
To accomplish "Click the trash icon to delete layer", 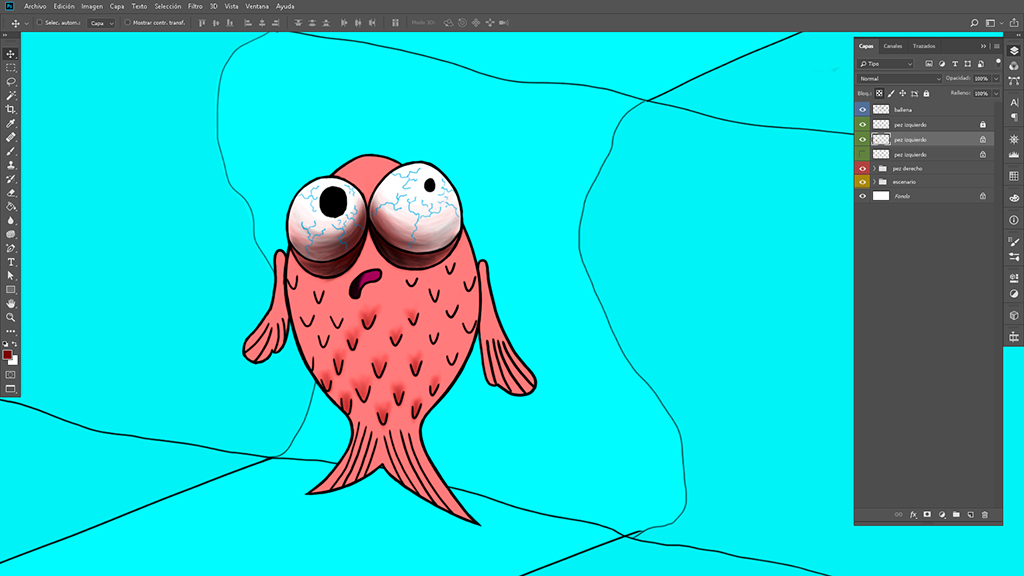I will click(985, 514).
